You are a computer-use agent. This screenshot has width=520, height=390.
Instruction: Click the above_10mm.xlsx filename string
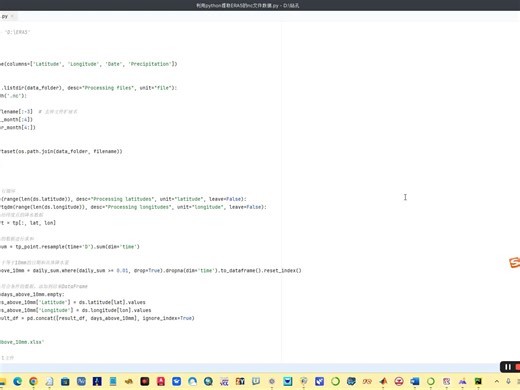(22, 342)
